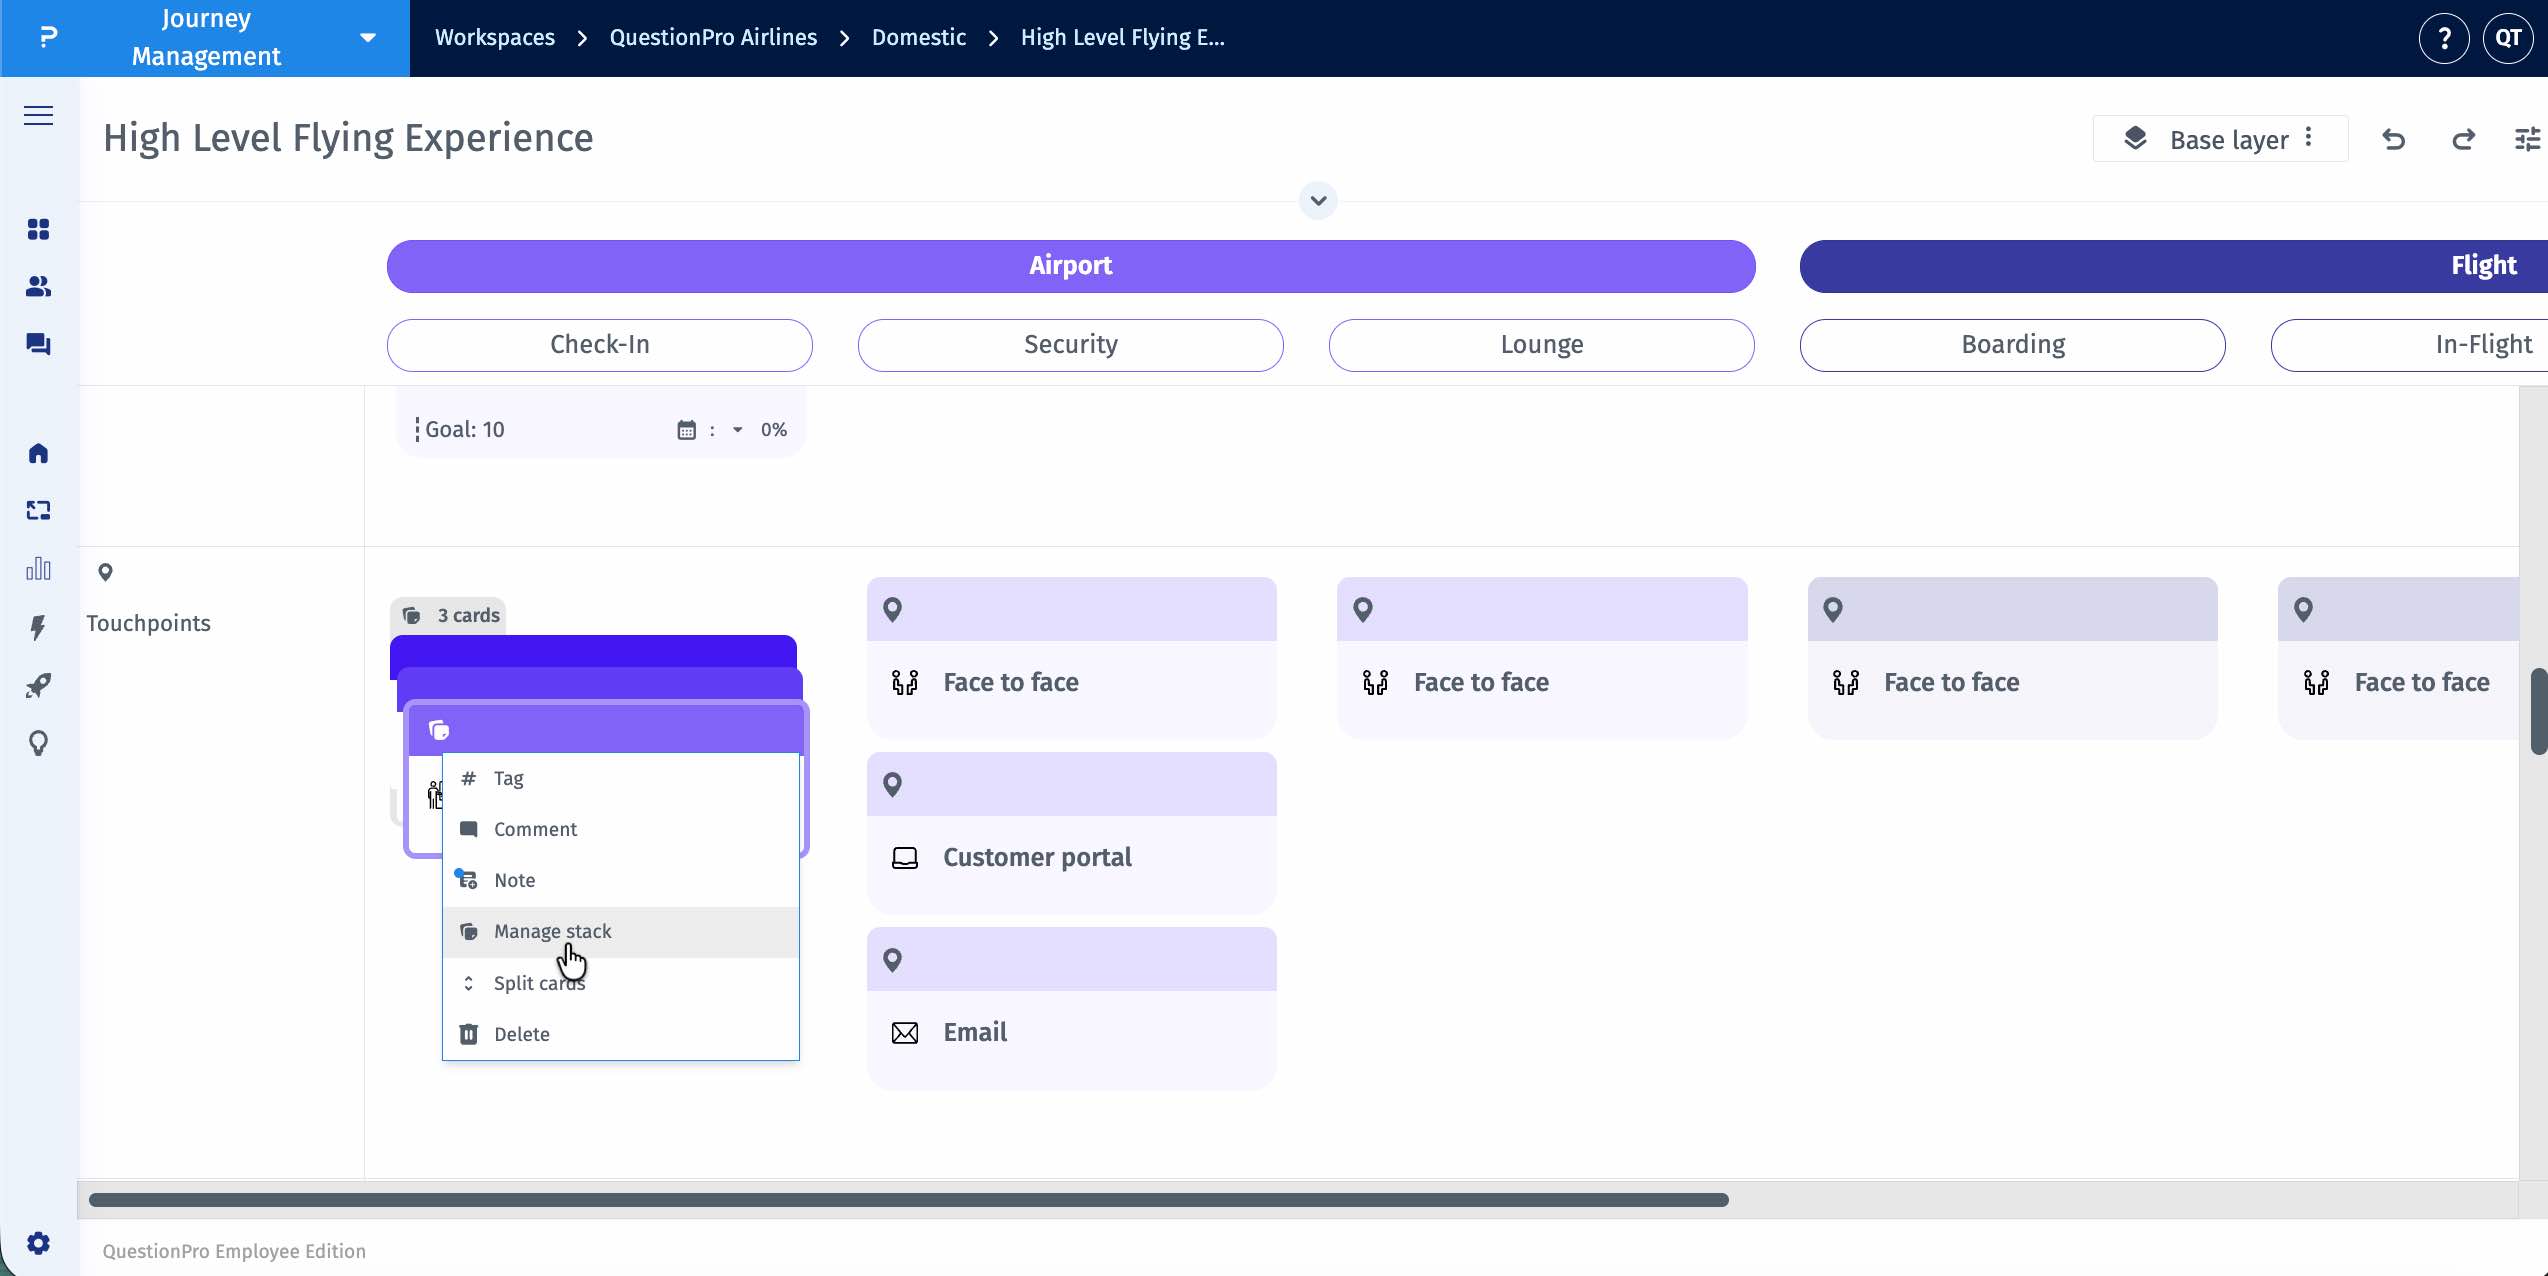Click the lightning automation icon in sidebar
2548x1276 pixels.
click(38, 628)
